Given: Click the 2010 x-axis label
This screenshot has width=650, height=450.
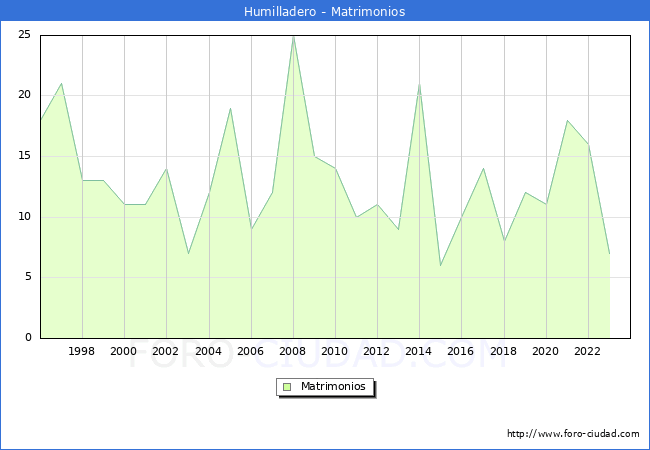Looking at the screenshot, I should pos(335,351).
